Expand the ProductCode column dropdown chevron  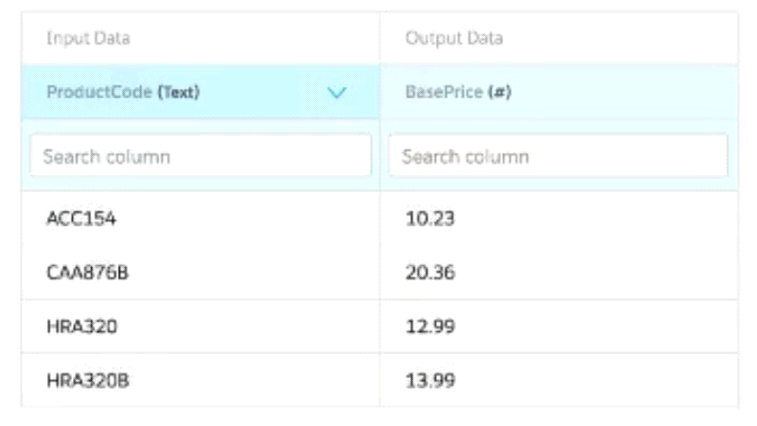tap(337, 92)
